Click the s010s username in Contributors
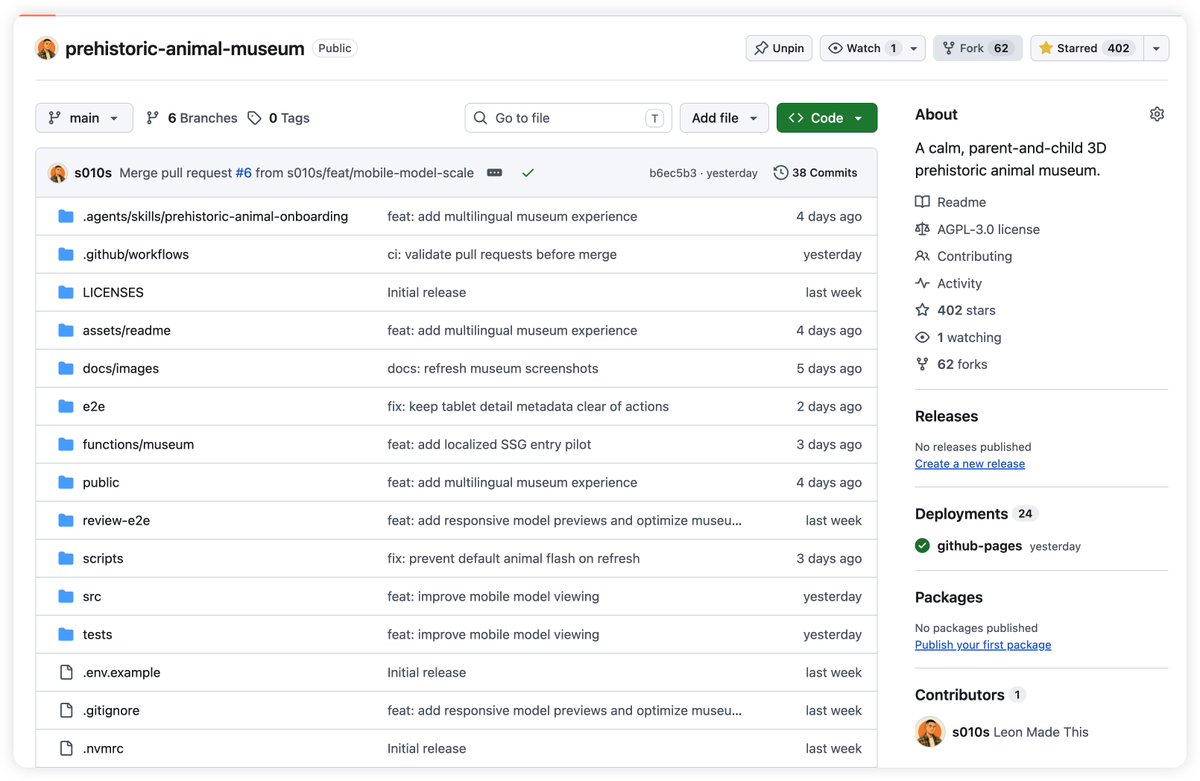Viewport: 1200px width, 781px height. [970, 732]
